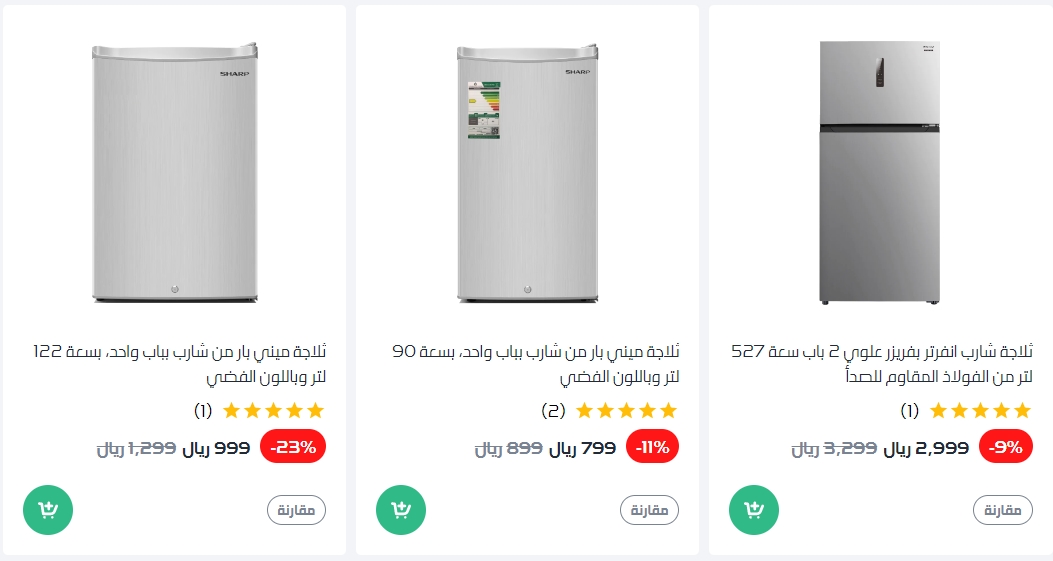Open the 122 liter mini bar product image

coord(175,173)
